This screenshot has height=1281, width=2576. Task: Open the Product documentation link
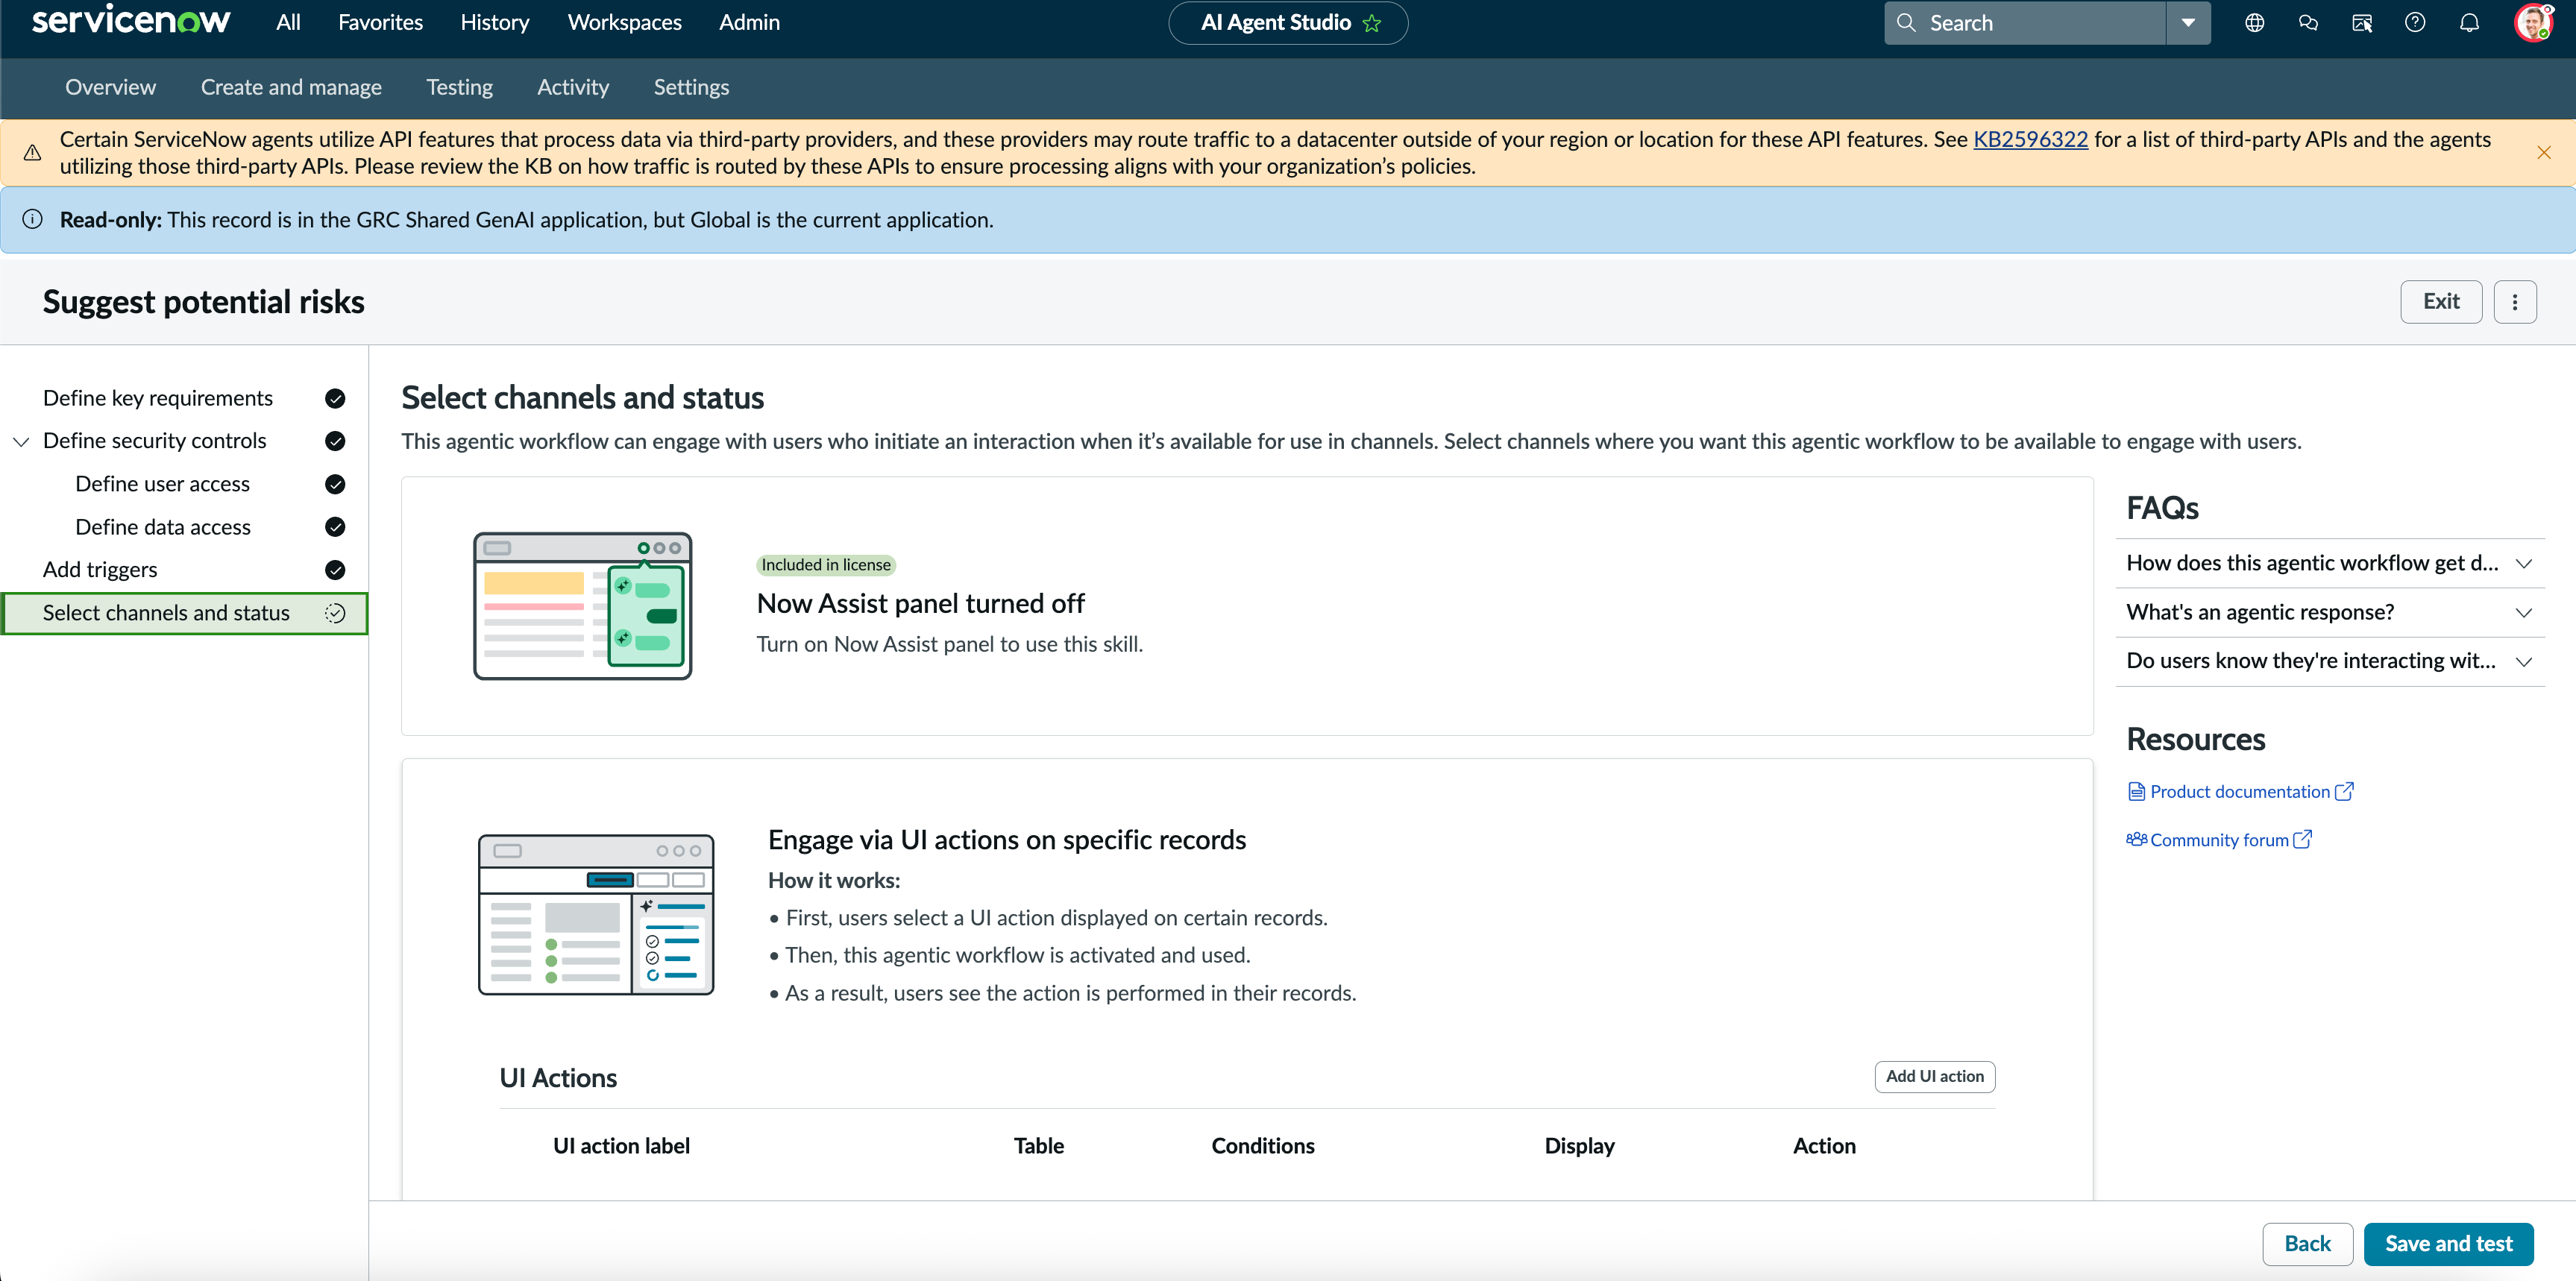[2240, 792]
